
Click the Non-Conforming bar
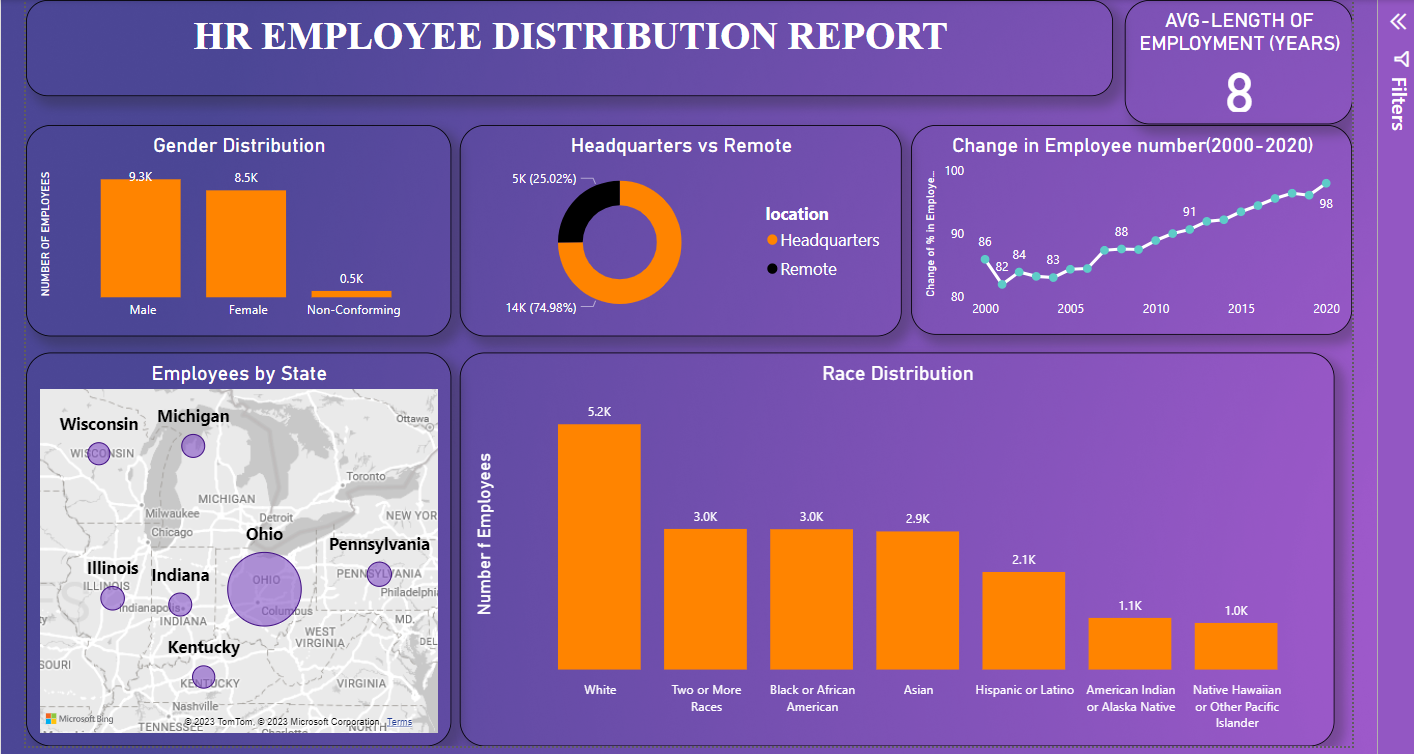(350, 293)
